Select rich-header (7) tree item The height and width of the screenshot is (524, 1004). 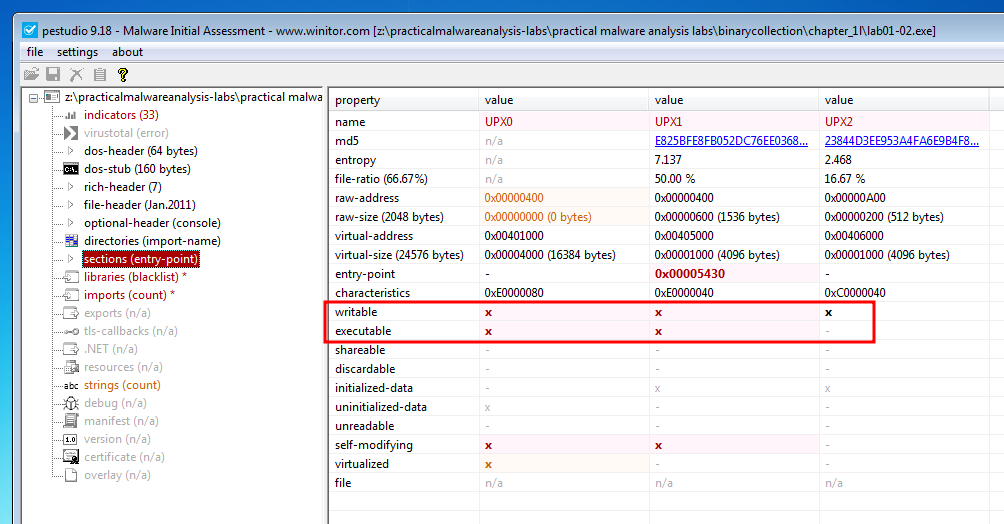point(122,187)
